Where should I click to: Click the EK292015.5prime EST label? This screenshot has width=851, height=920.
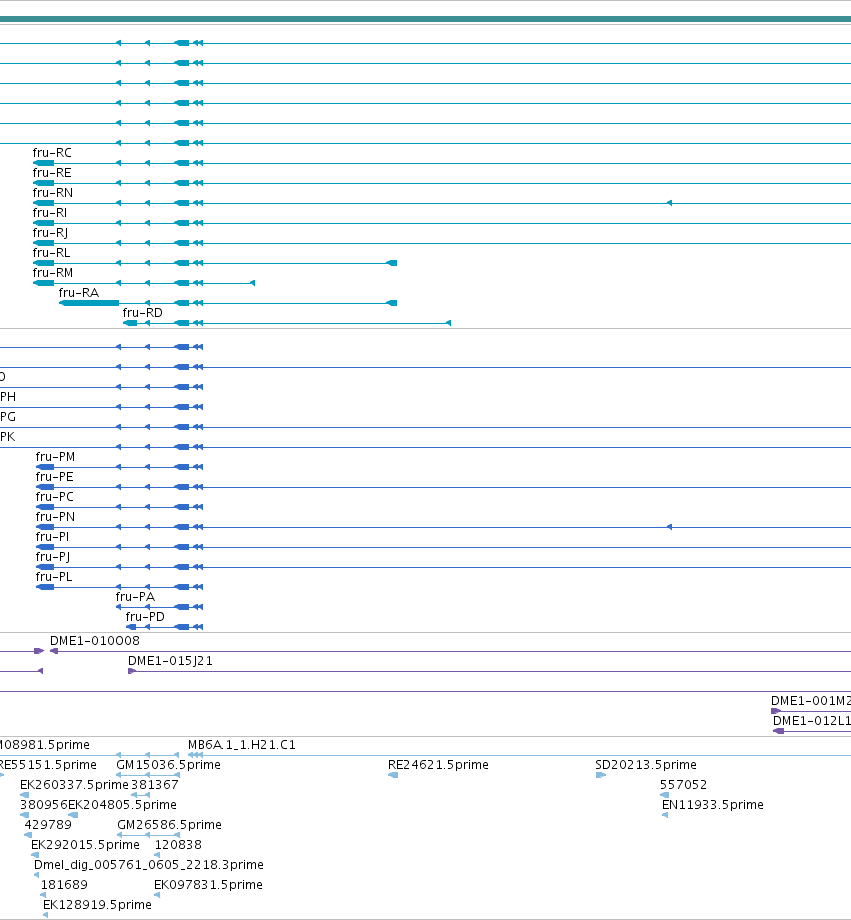85,844
